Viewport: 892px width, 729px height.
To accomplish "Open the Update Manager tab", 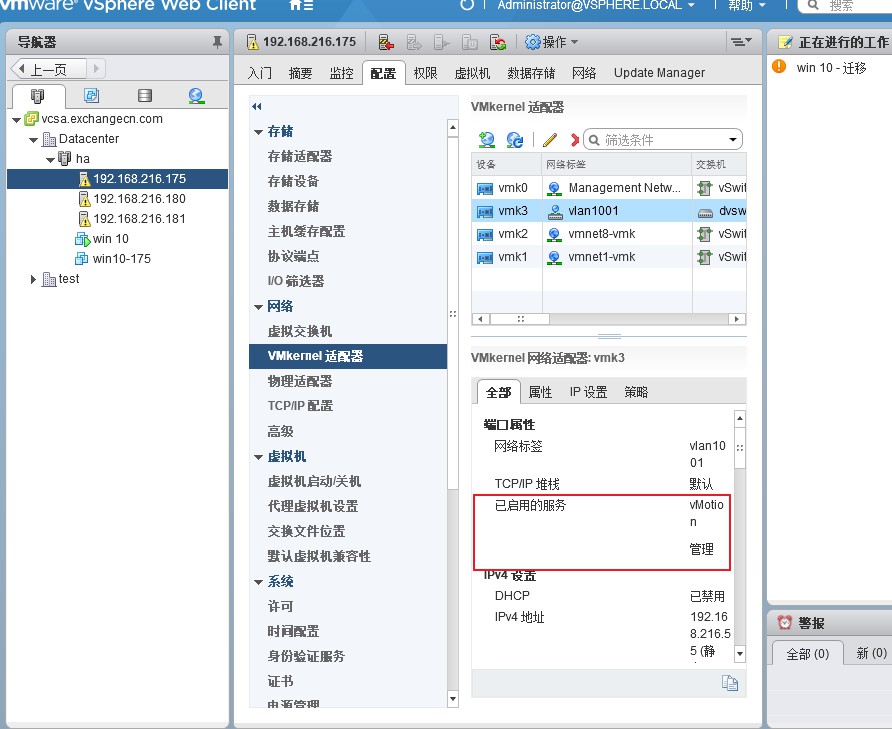I will [x=659, y=73].
